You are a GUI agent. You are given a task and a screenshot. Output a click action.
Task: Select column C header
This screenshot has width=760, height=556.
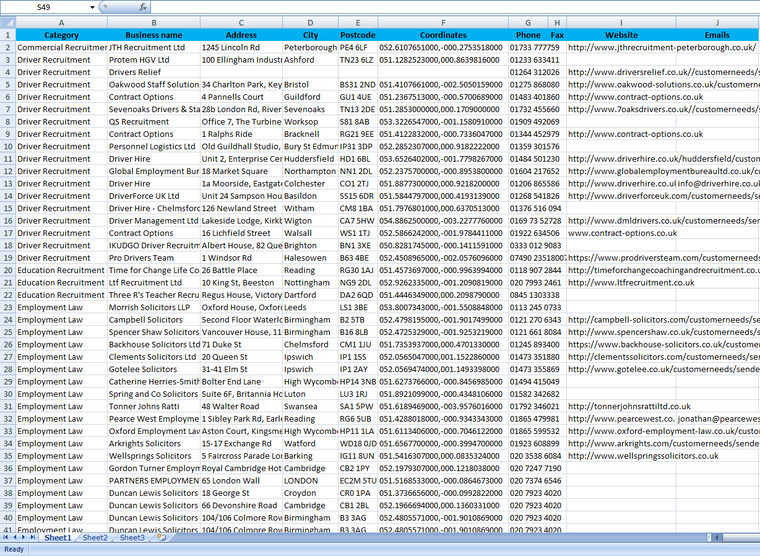241,23
